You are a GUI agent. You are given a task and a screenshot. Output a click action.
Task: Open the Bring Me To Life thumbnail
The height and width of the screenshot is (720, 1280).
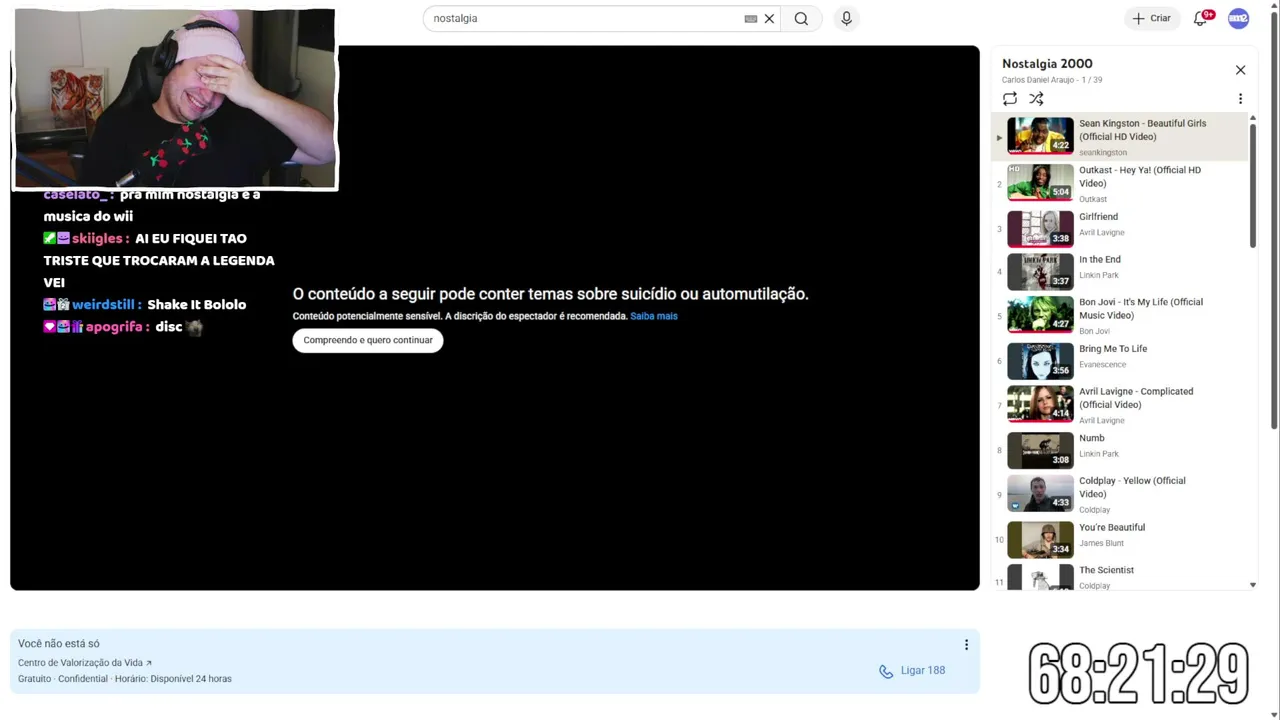pyautogui.click(x=1040, y=360)
